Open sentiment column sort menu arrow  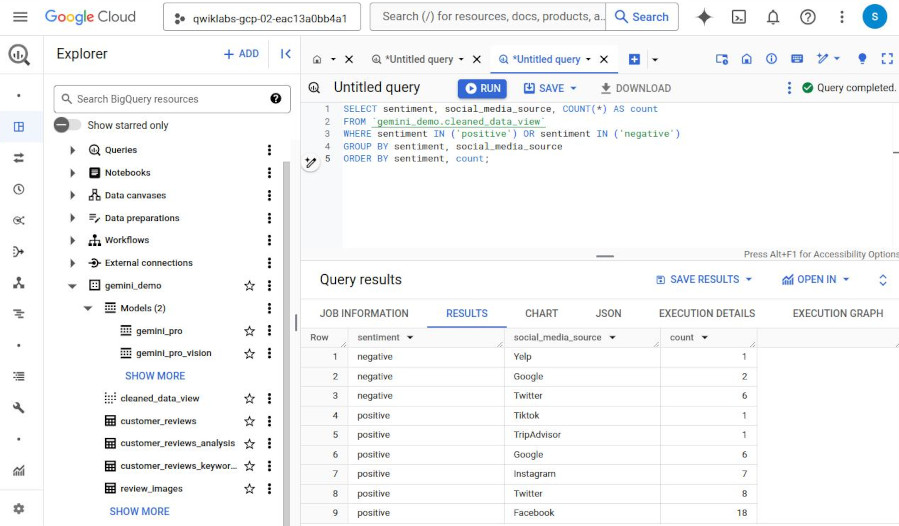tap(410, 337)
